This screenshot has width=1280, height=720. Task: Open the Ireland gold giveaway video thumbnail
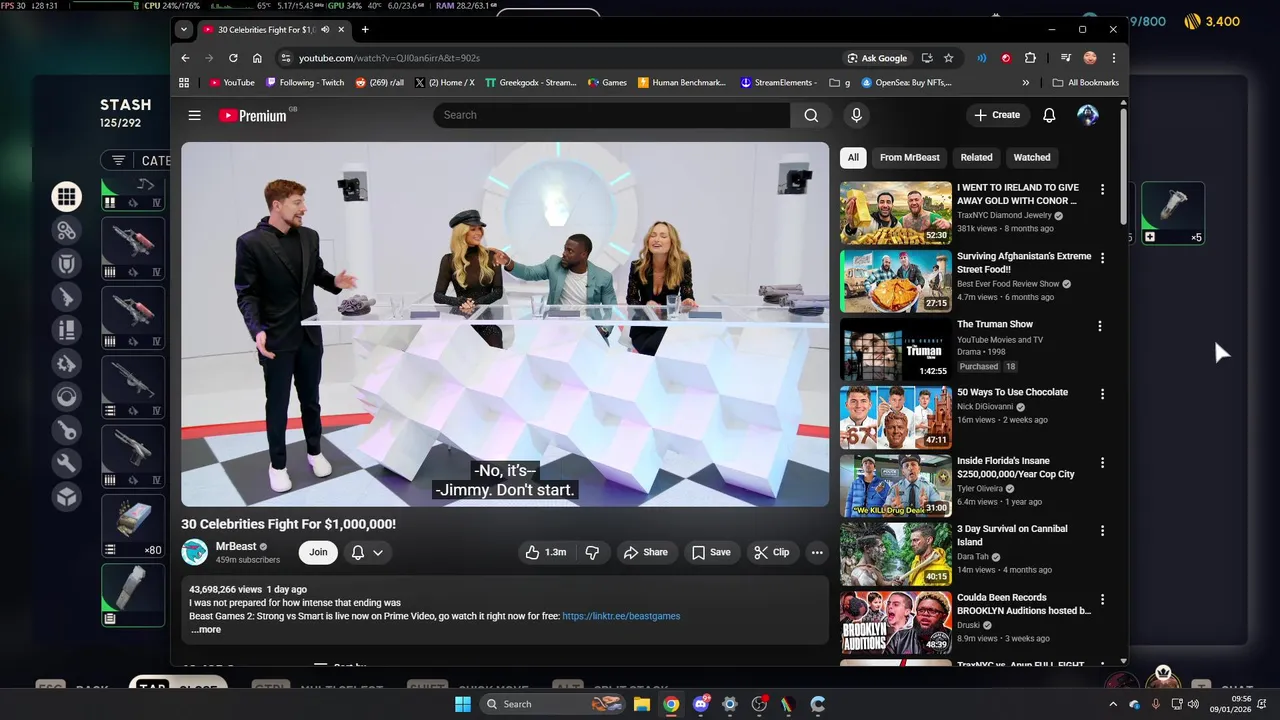click(896, 213)
